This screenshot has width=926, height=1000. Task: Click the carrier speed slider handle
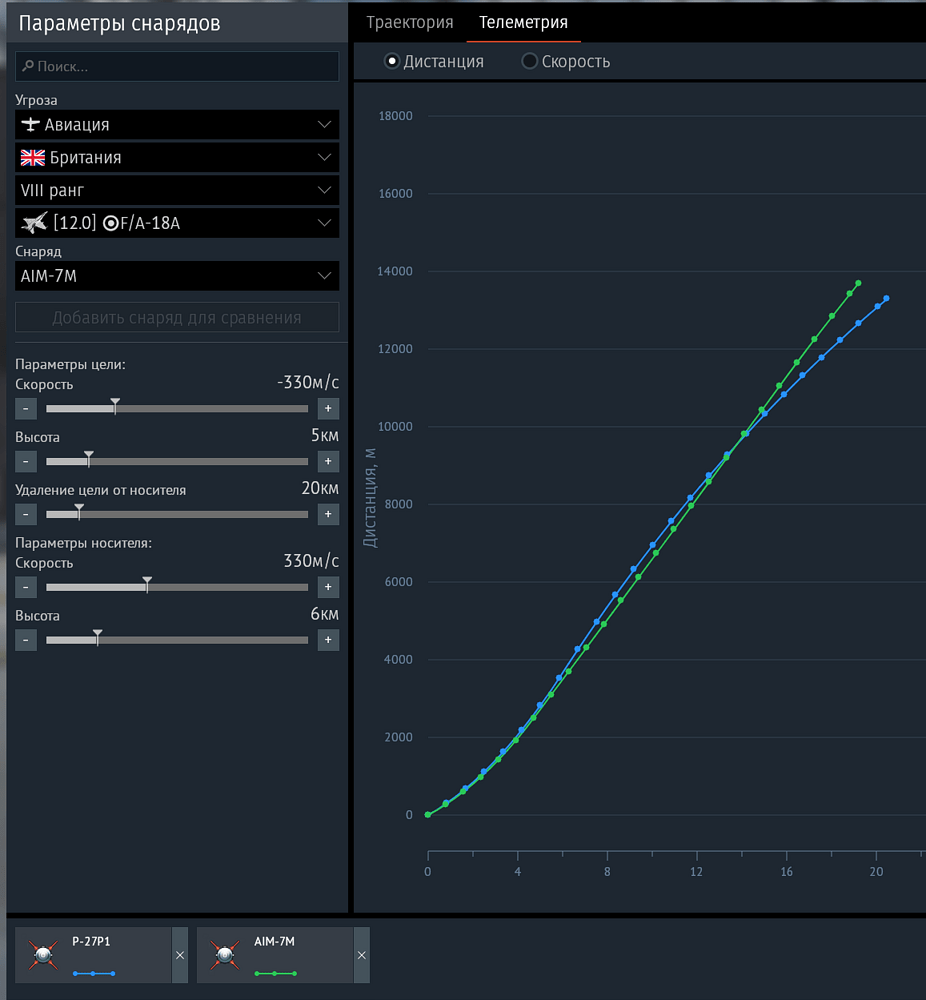[147, 584]
